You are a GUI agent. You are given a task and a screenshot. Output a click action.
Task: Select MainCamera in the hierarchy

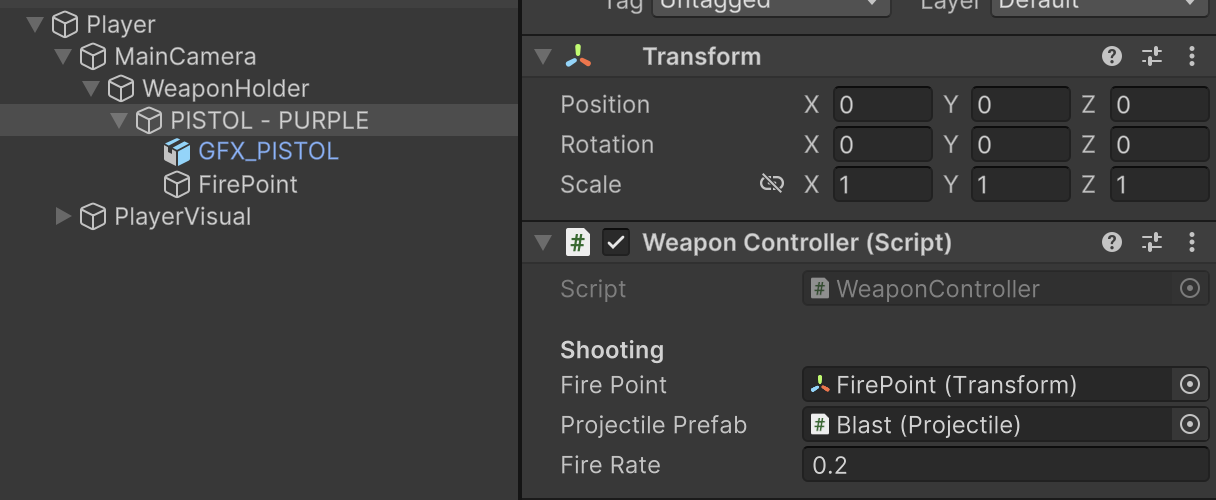click(185, 57)
